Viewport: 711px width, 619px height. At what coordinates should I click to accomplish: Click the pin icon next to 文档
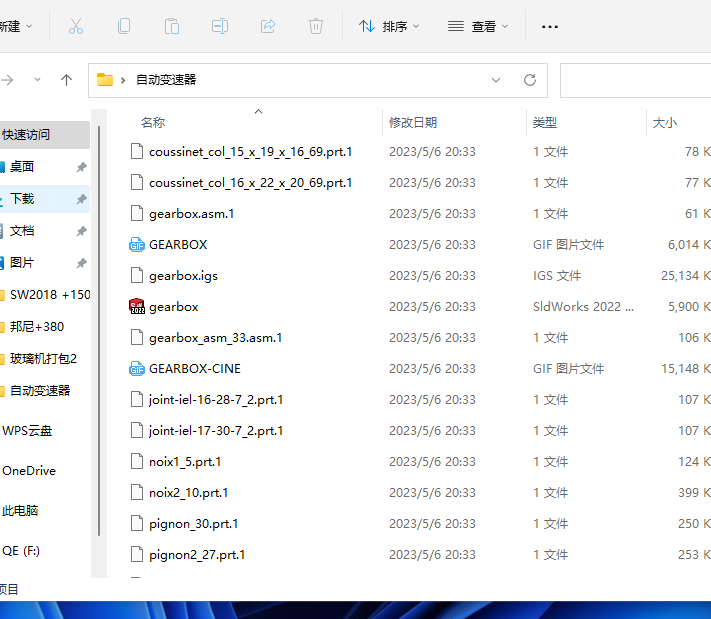pyautogui.click(x=81, y=231)
